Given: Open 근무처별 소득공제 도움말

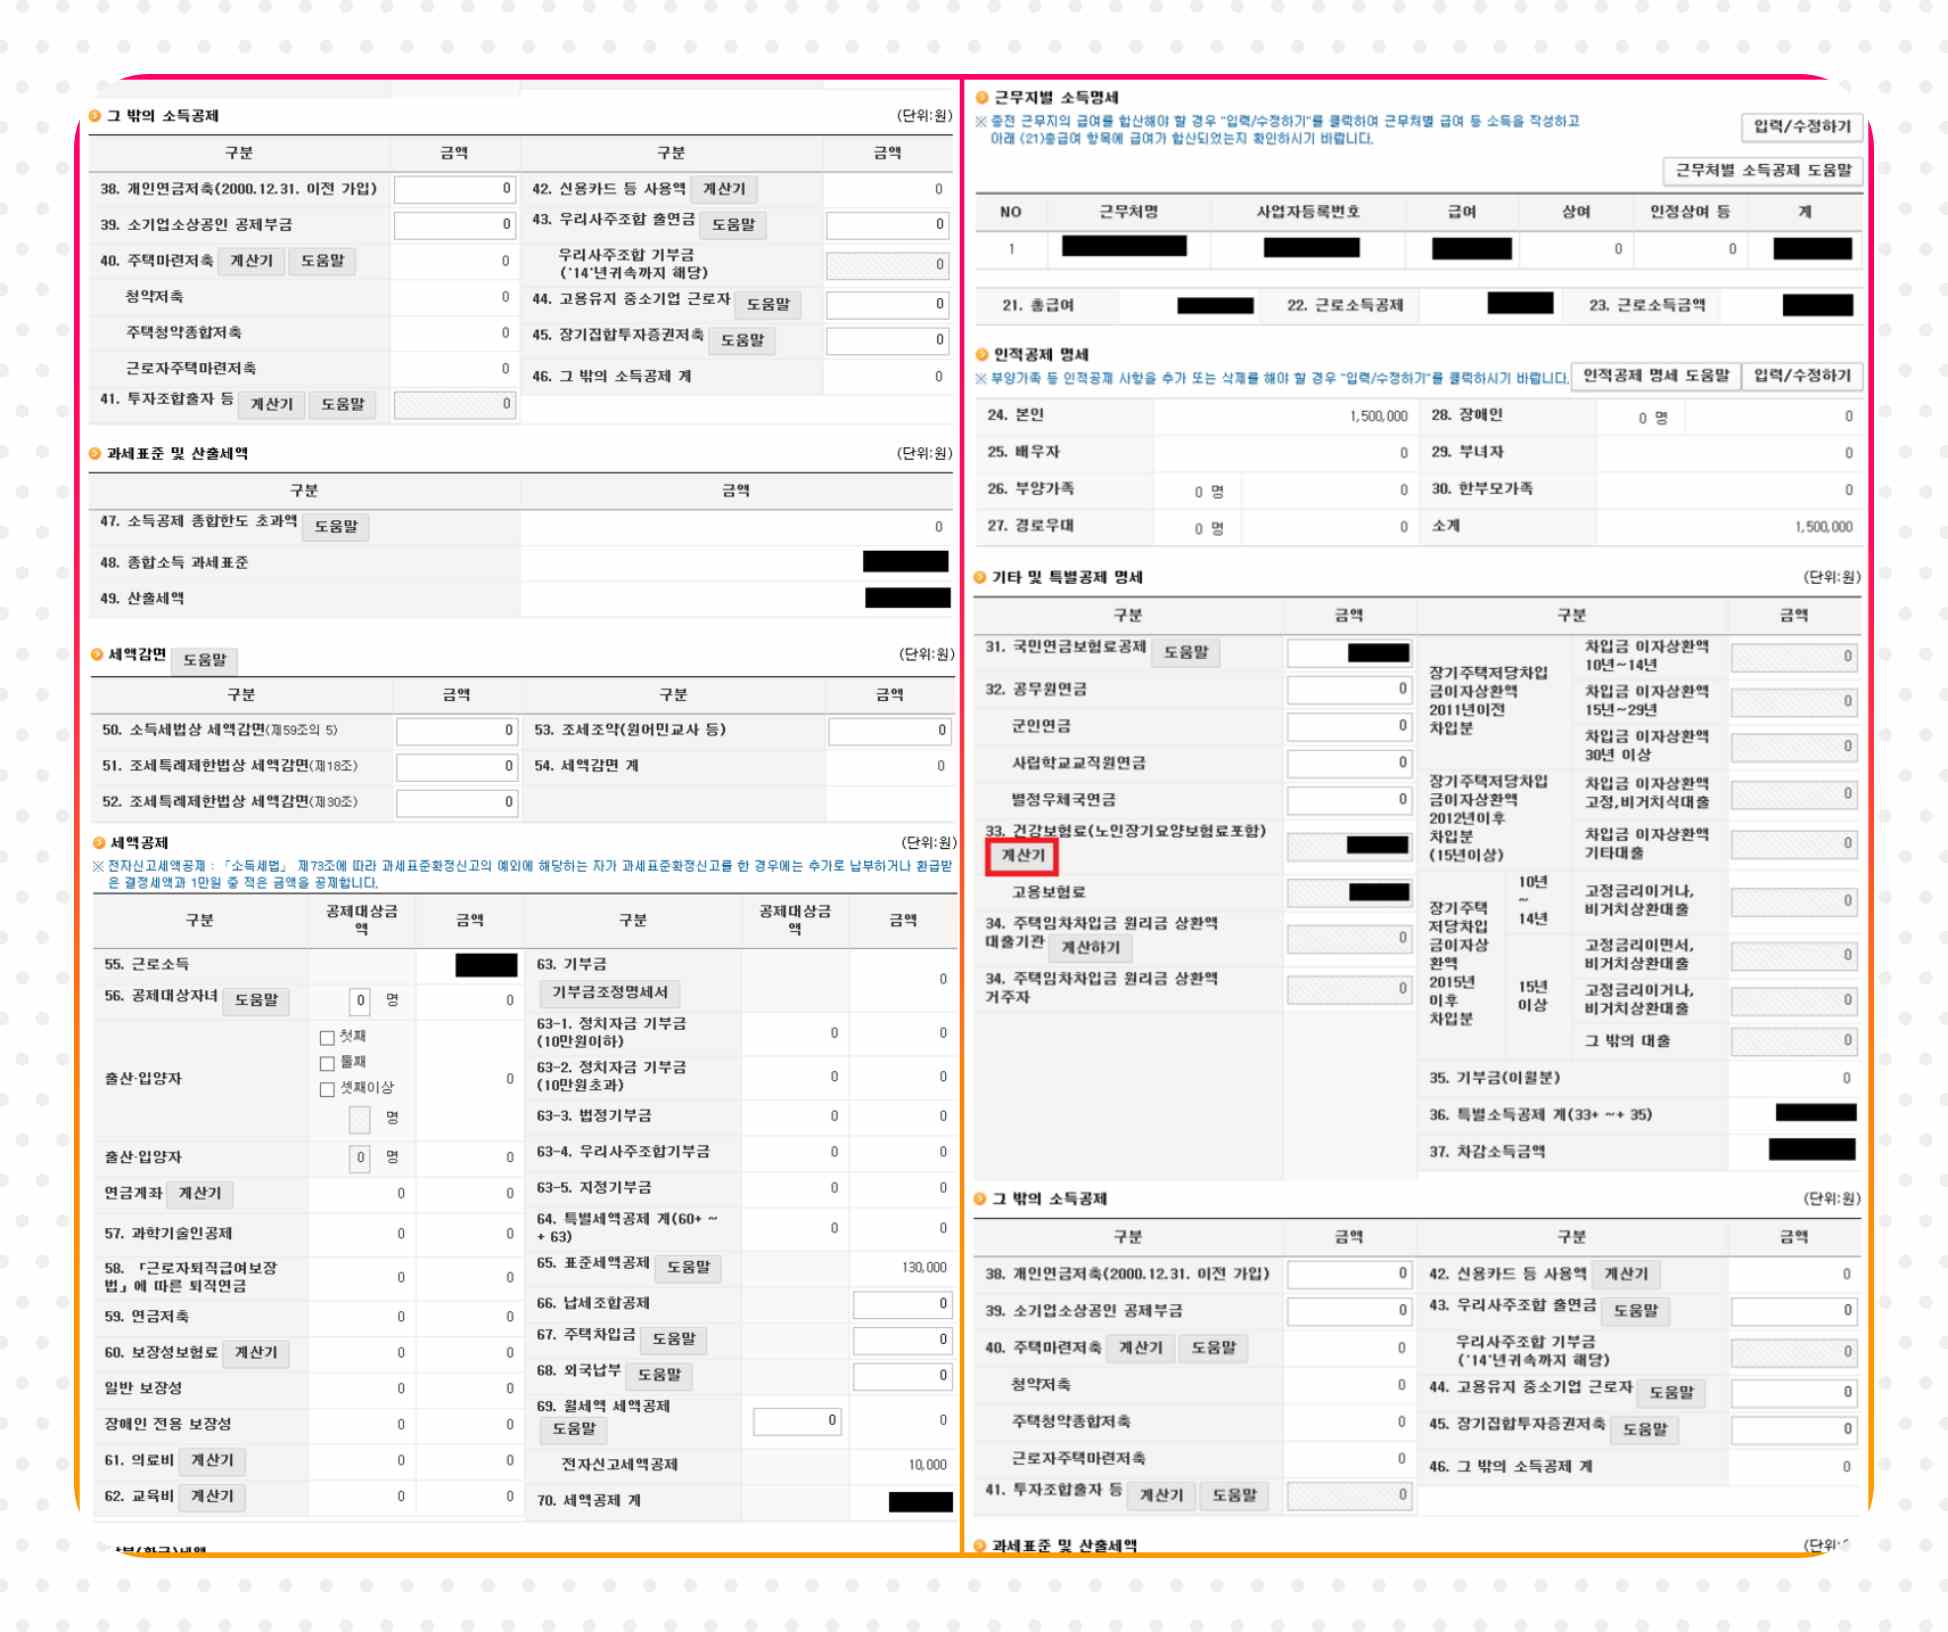Looking at the screenshot, I should coord(1763,171).
